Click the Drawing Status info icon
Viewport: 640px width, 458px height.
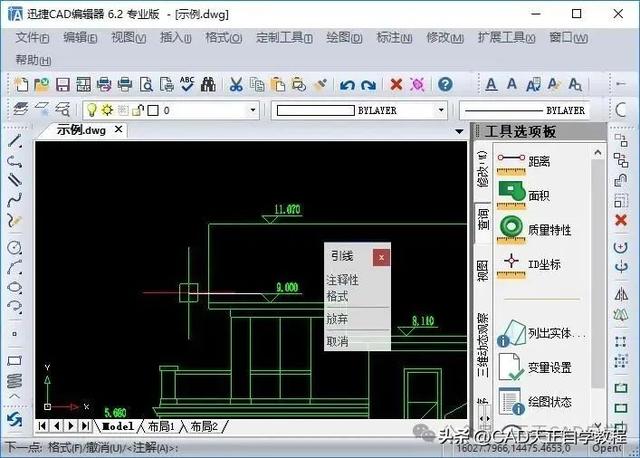[x=511, y=401]
